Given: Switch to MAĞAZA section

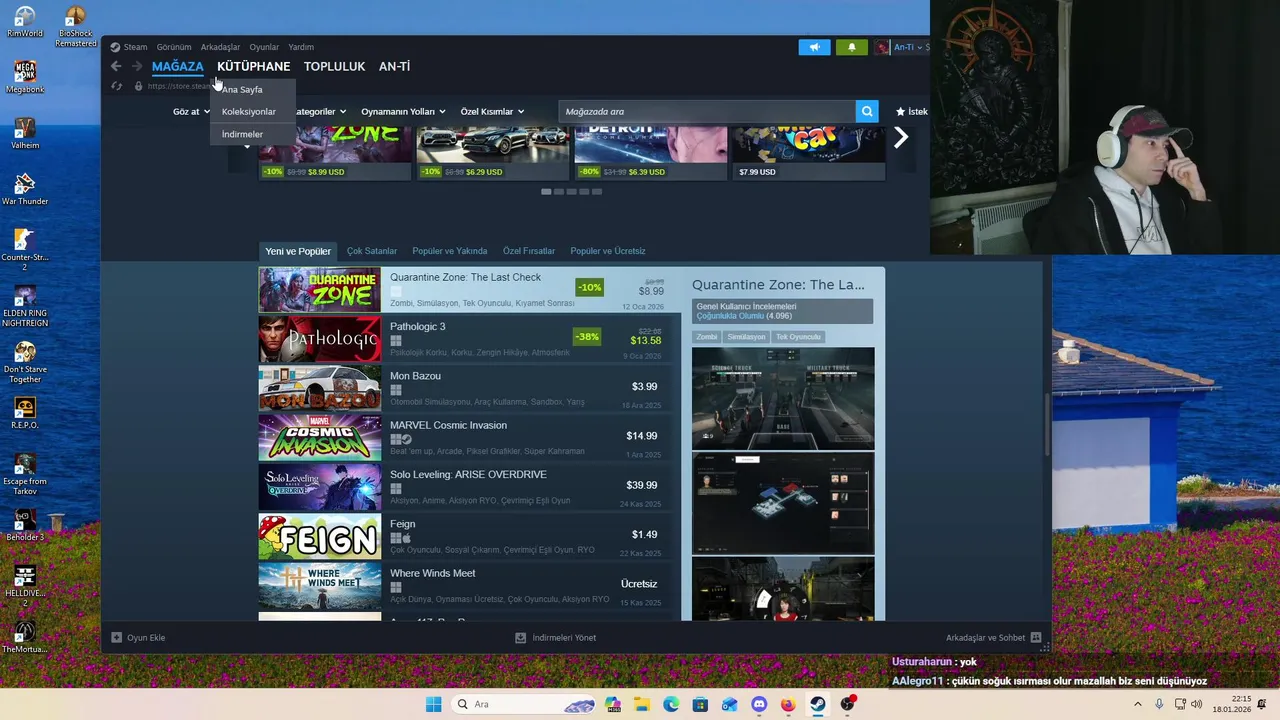Looking at the screenshot, I should tap(177, 66).
